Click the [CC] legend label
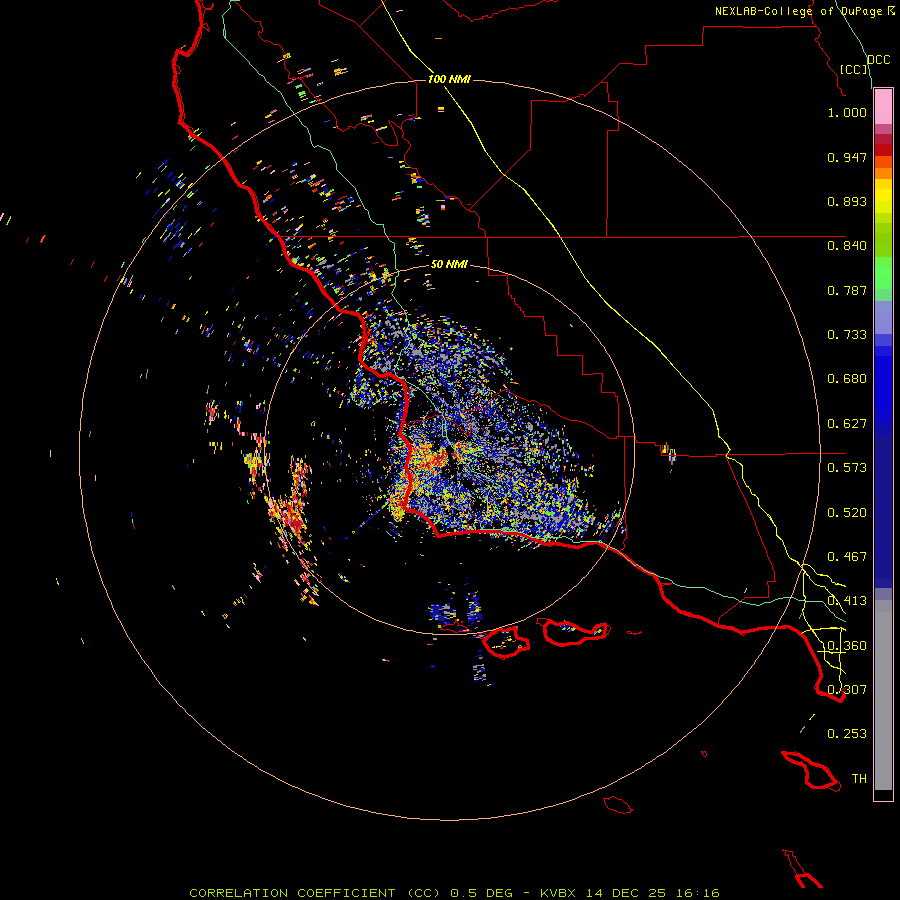The image size is (900, 900). [854, 69]
